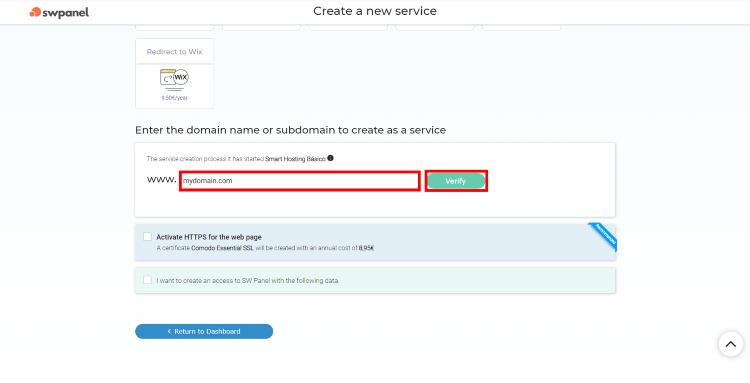Click Return to Dashboard button
This screenshot has width=750, height=383.
[x=204, y=331]
